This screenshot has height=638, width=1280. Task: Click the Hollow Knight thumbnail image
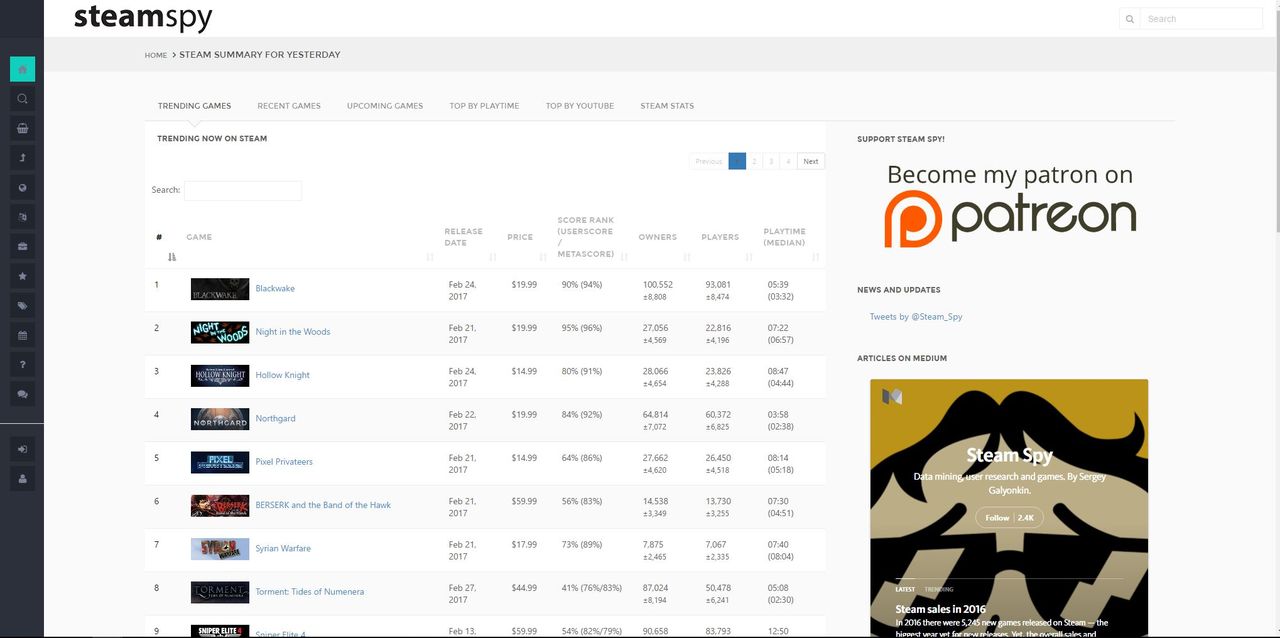tap(220, 375)
